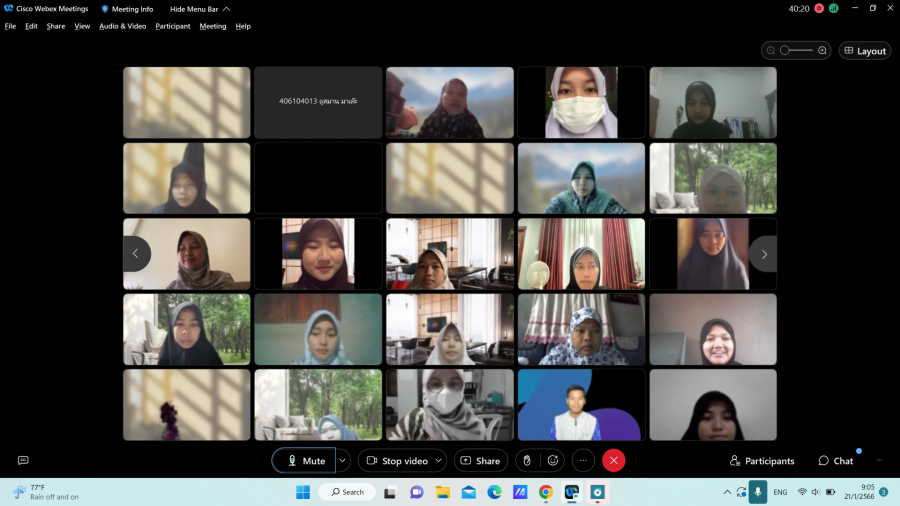
Task: Open the closed captions icon at bottom left
Action: click(x=23, y=460)
